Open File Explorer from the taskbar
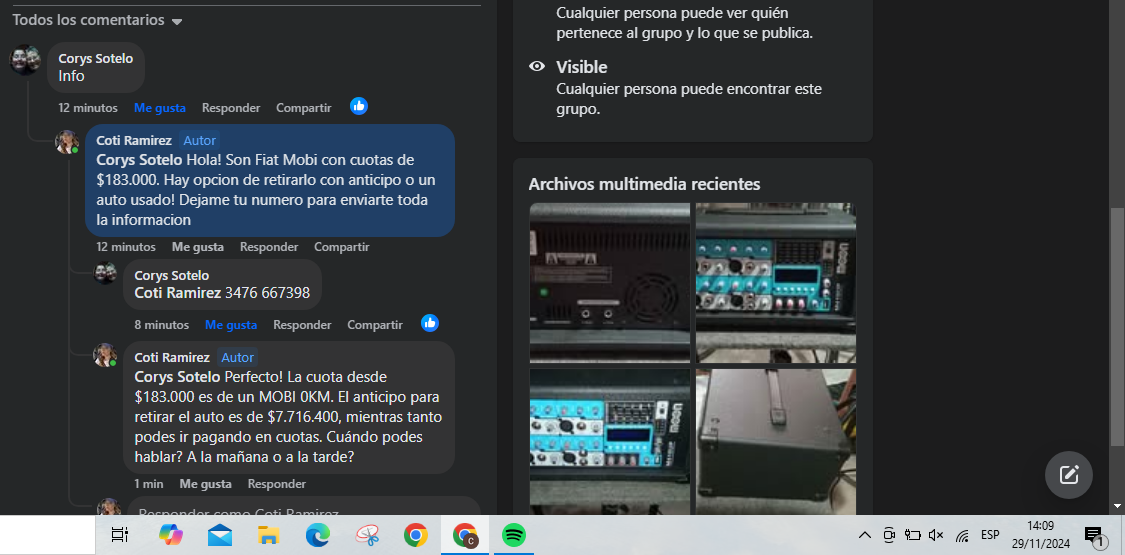Screen dimensions: 1125x555 click(268, 536)
